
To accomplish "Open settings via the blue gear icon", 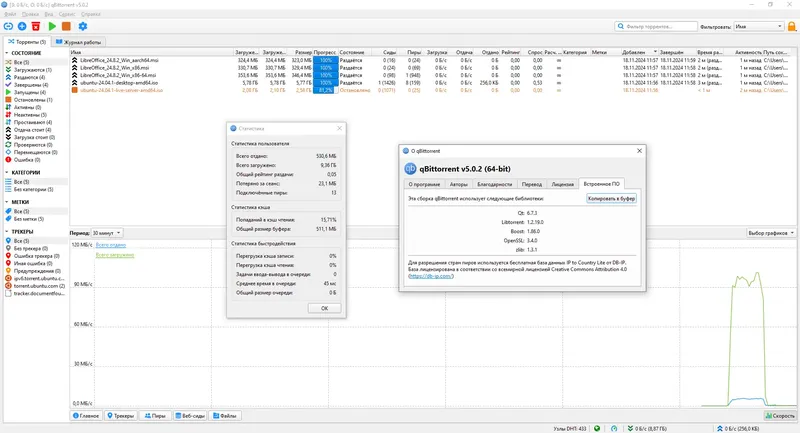I will [83, 26].
